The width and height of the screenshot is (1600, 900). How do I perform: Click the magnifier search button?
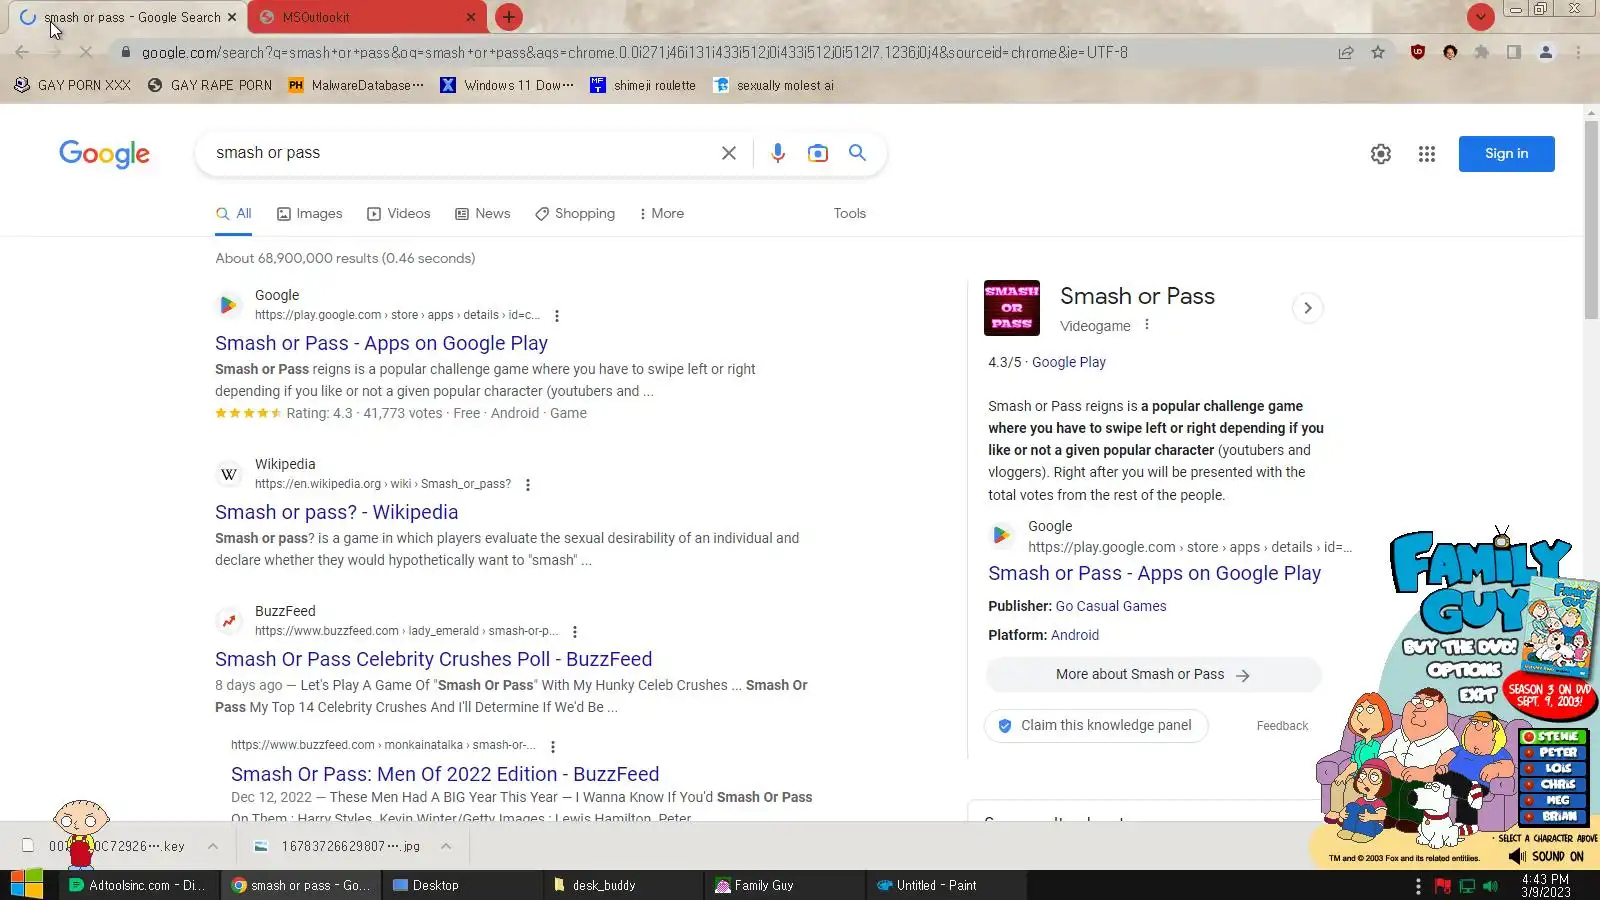(x=857, y=152)
